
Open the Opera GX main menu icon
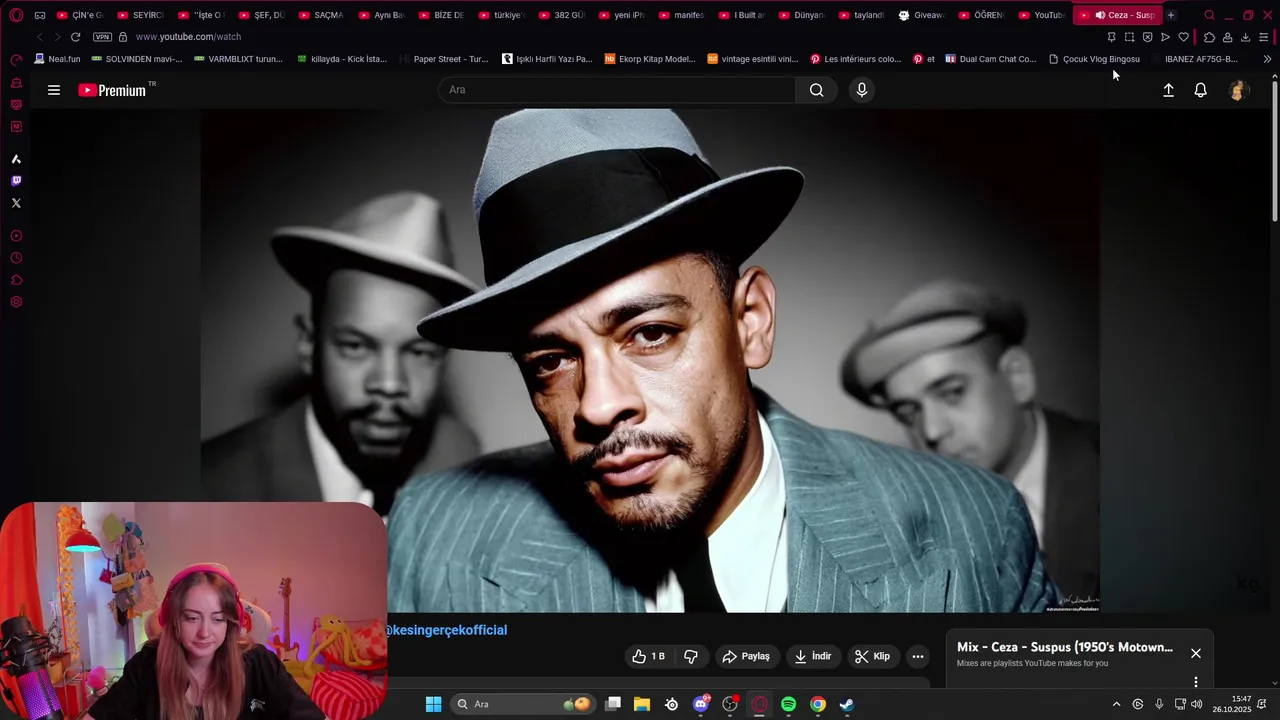(16, 15)
